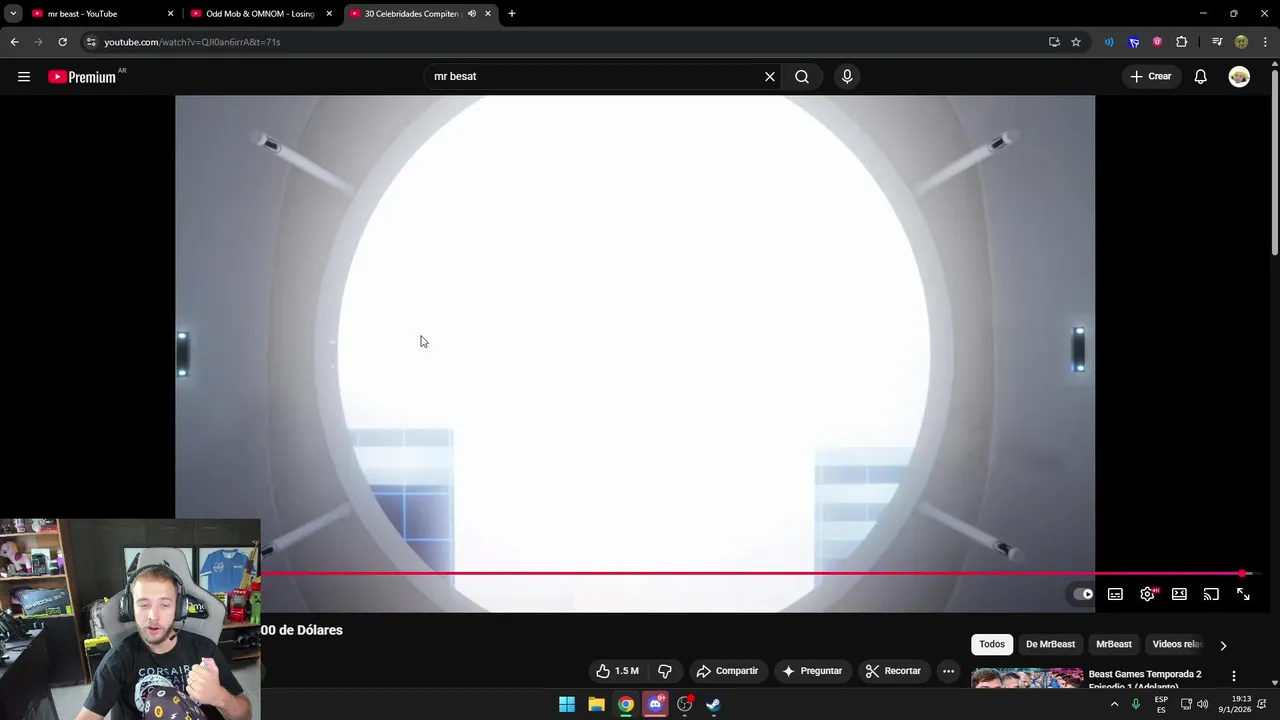This screenshot has width=1280, height=720.
Task: Share the video via Compartir
Action: [727, 671]
